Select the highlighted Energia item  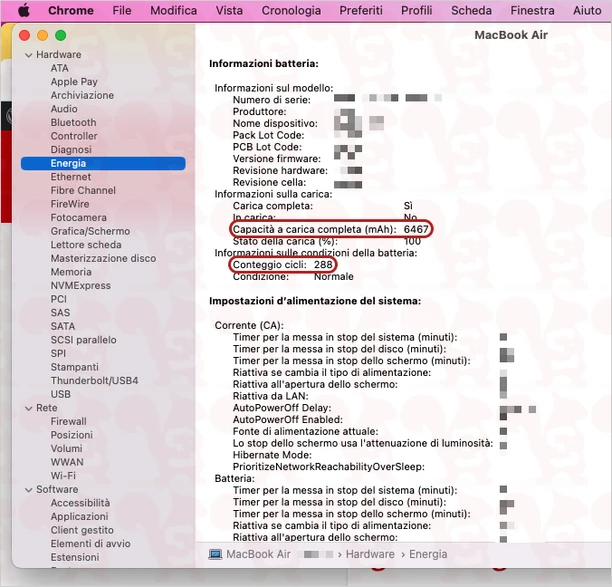click(103, 164)
